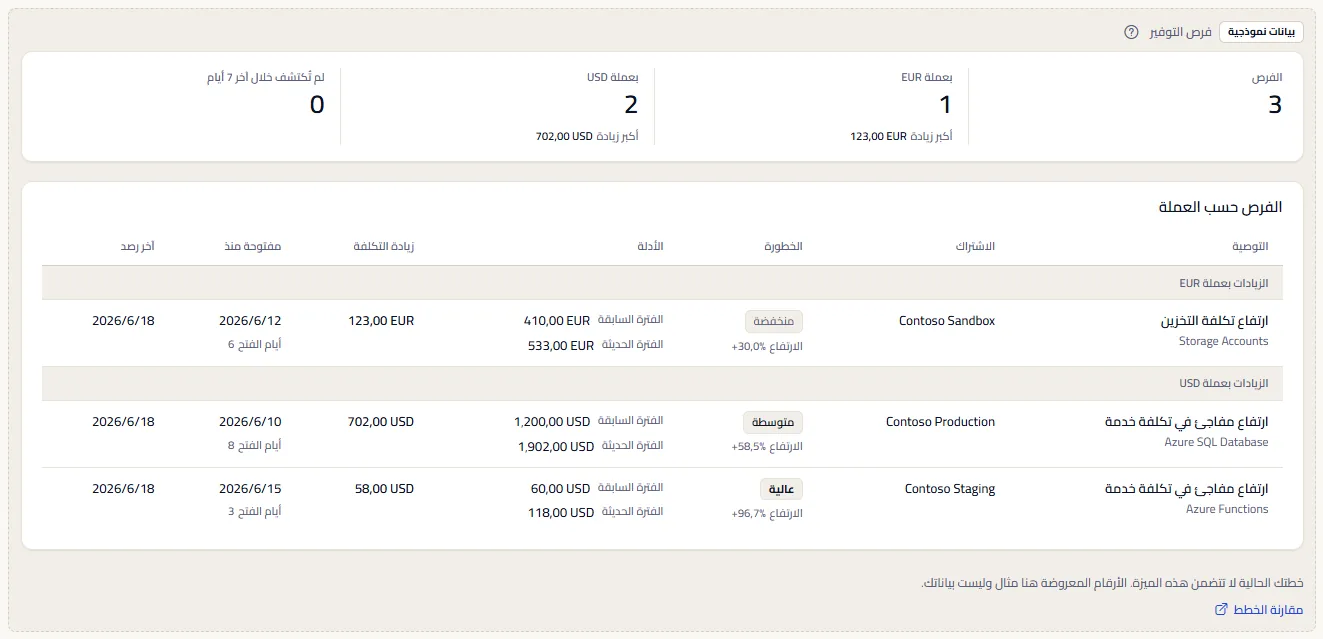Click the زيادة التكلفة column header

pyautogui.click(x=383, y=246)
